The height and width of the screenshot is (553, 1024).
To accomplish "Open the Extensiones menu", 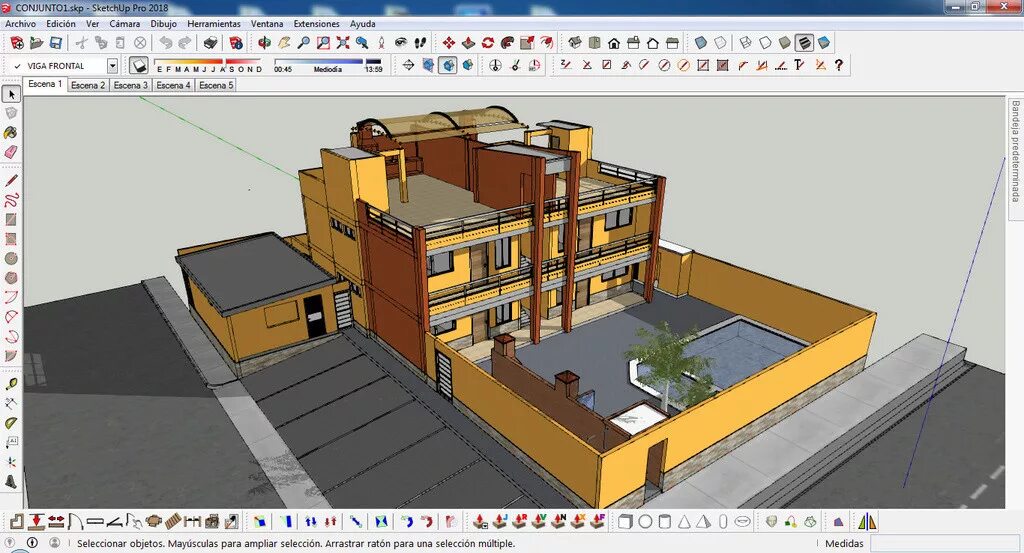I will (x=316, y=24).
